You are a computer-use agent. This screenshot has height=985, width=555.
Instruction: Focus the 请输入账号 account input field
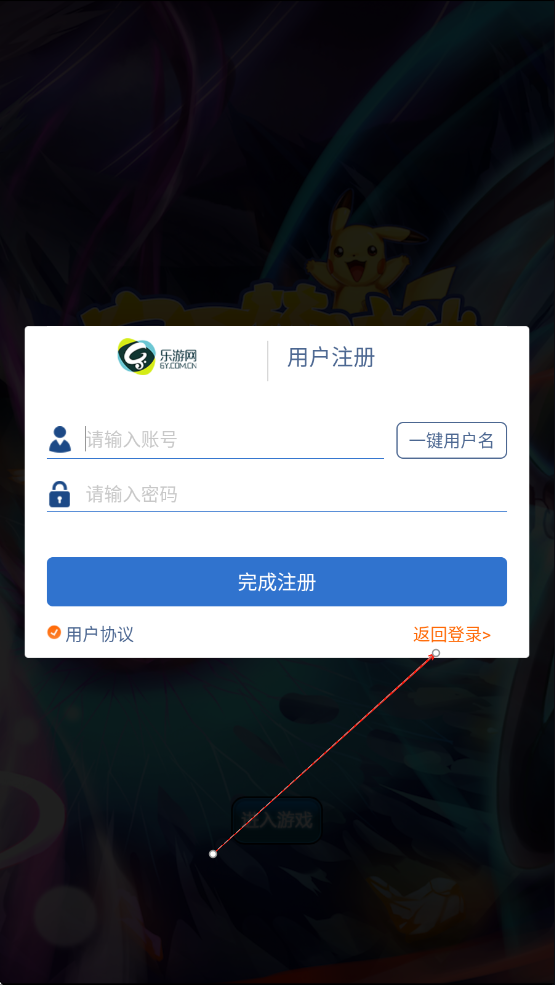(x=234, y=440)
